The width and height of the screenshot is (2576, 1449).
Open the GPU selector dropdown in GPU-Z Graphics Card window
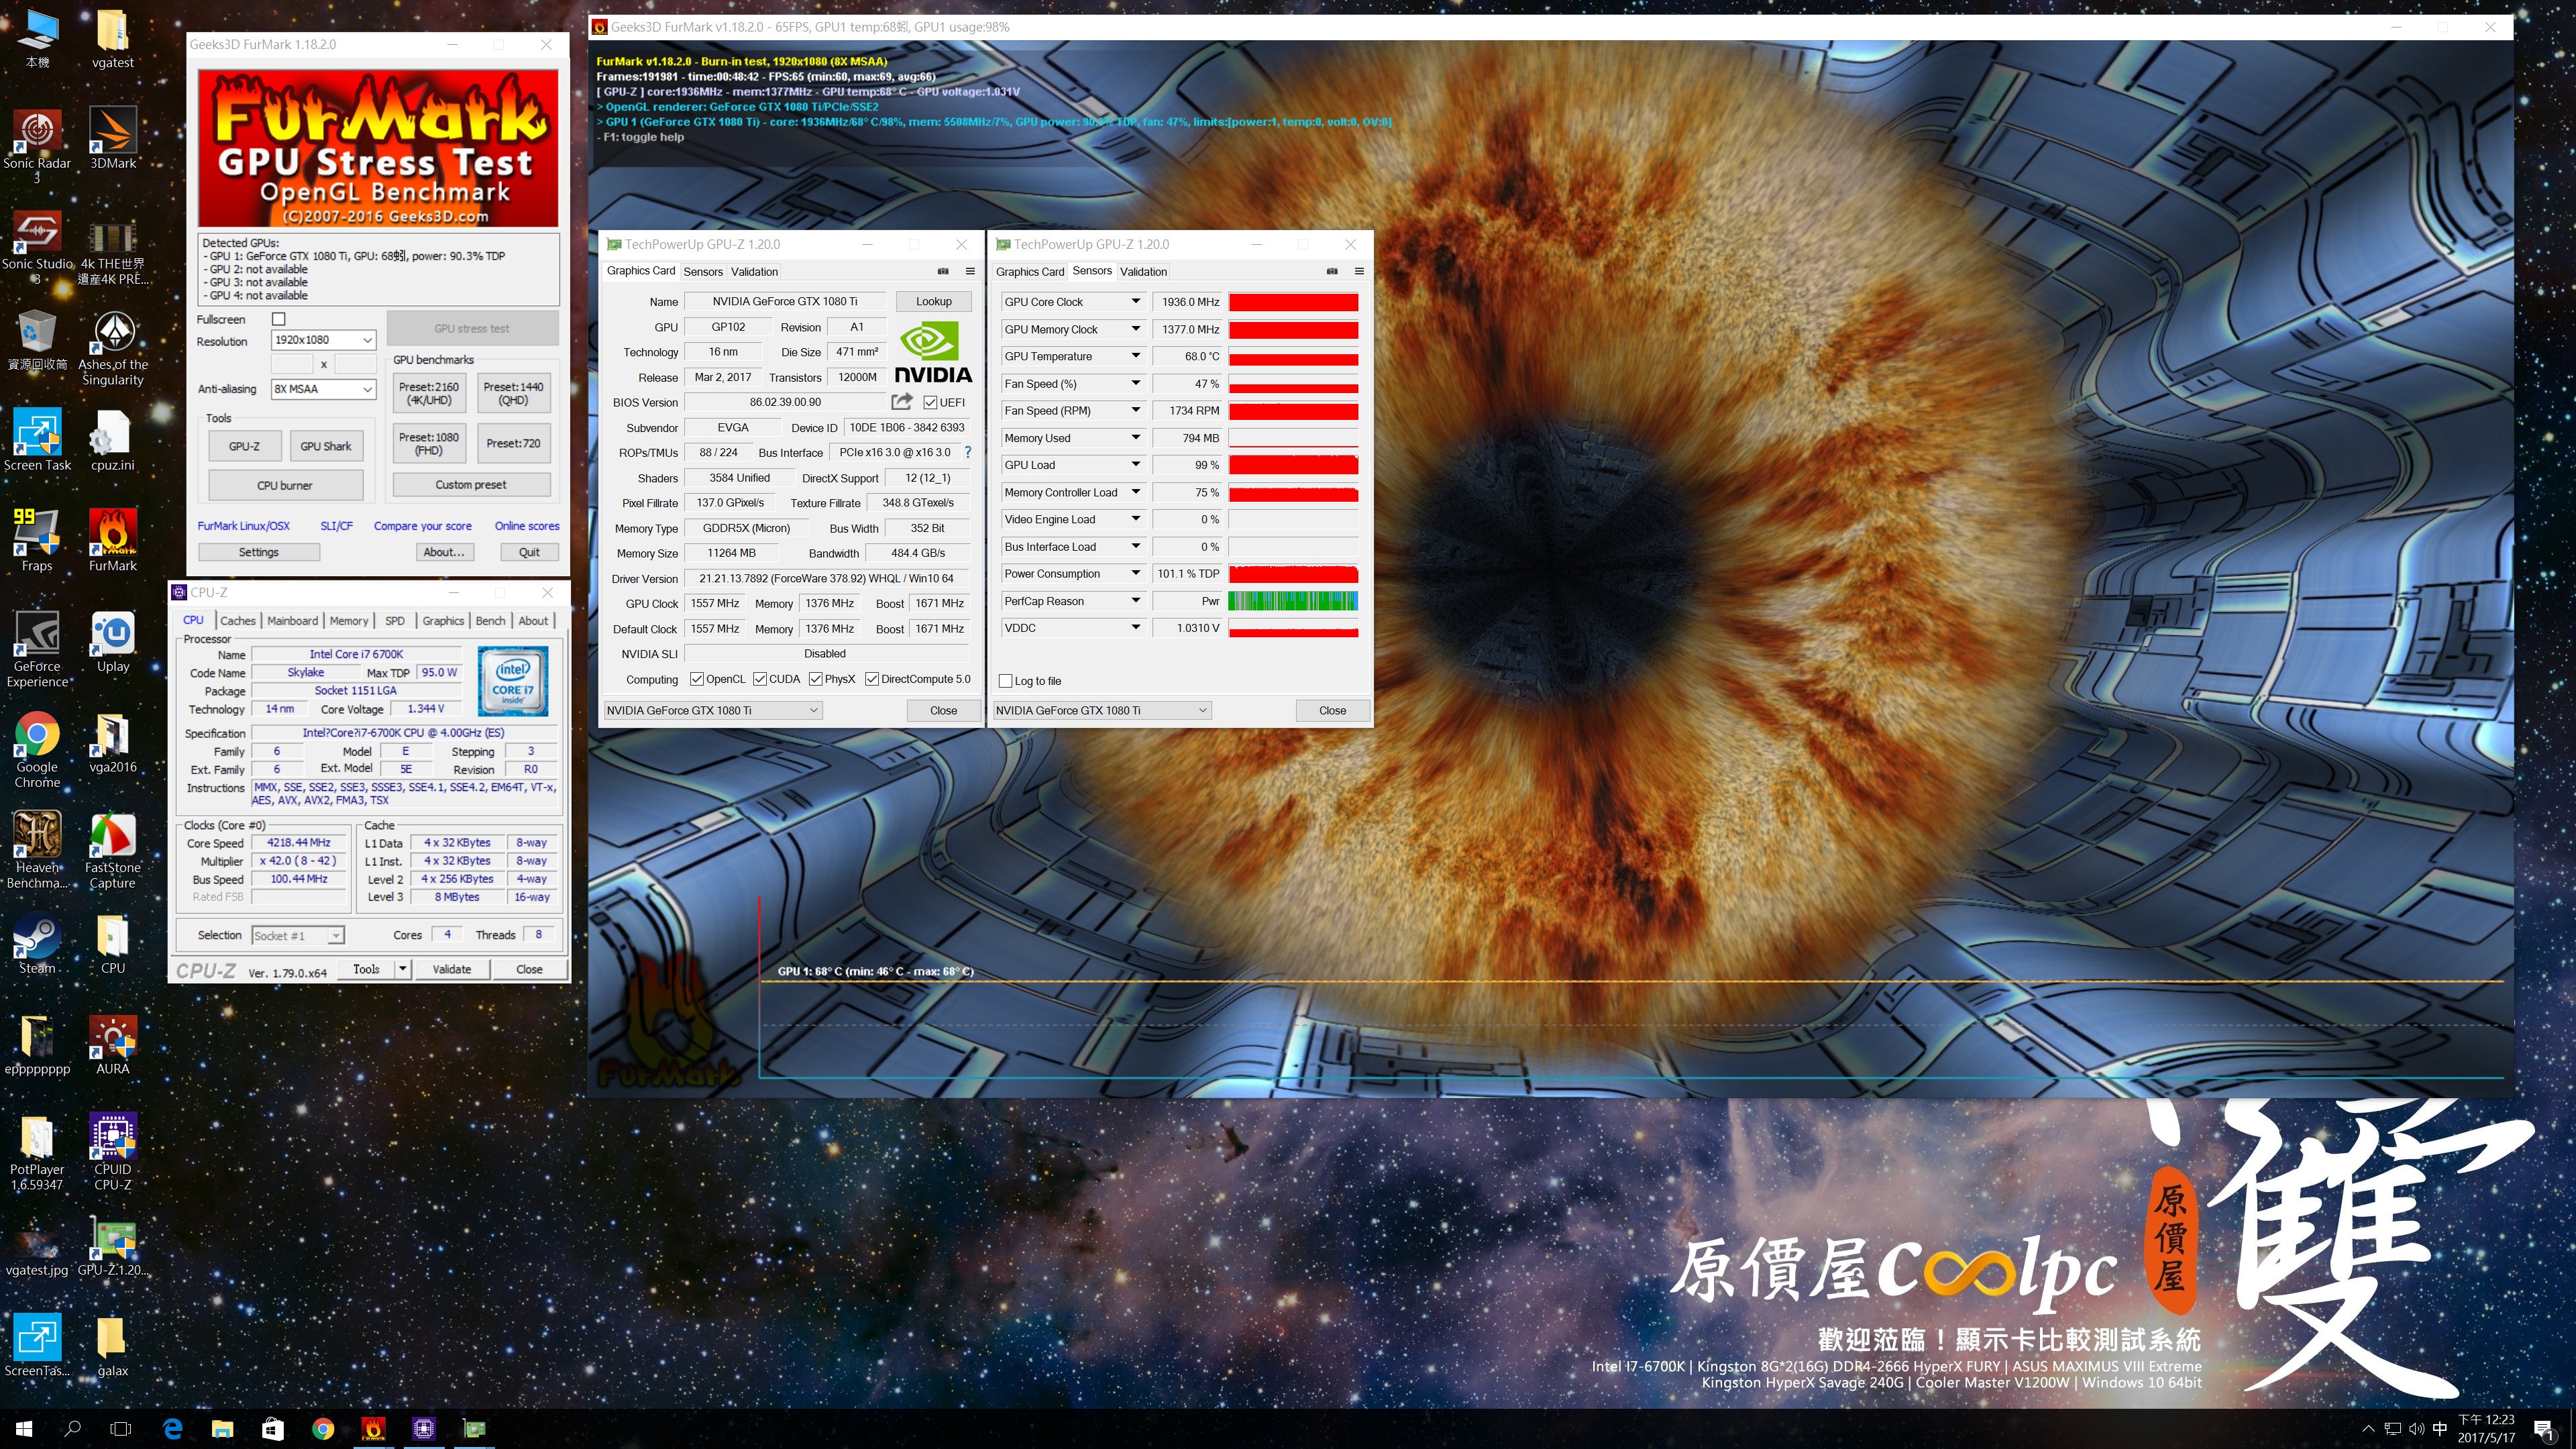coord(712,710)
